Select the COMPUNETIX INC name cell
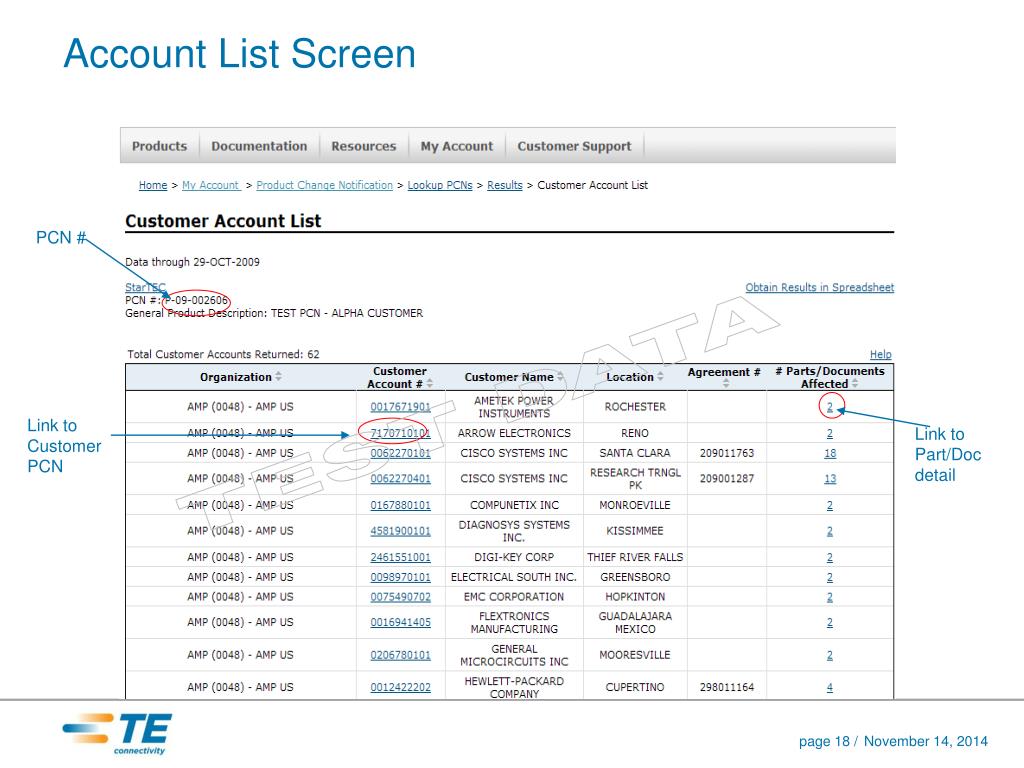The height and width of the screenshot is (768, 1024). pyautogui.click(x=514, y=505)
